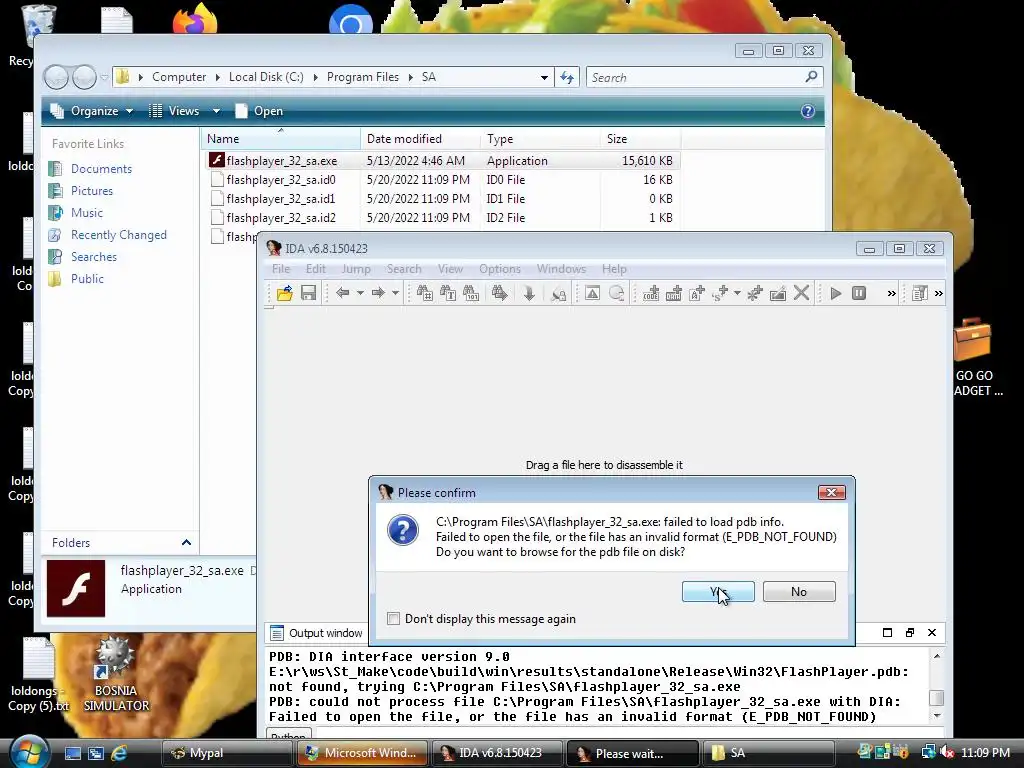Select flashplayer_32_sa.id1 file row

point(443,199)
